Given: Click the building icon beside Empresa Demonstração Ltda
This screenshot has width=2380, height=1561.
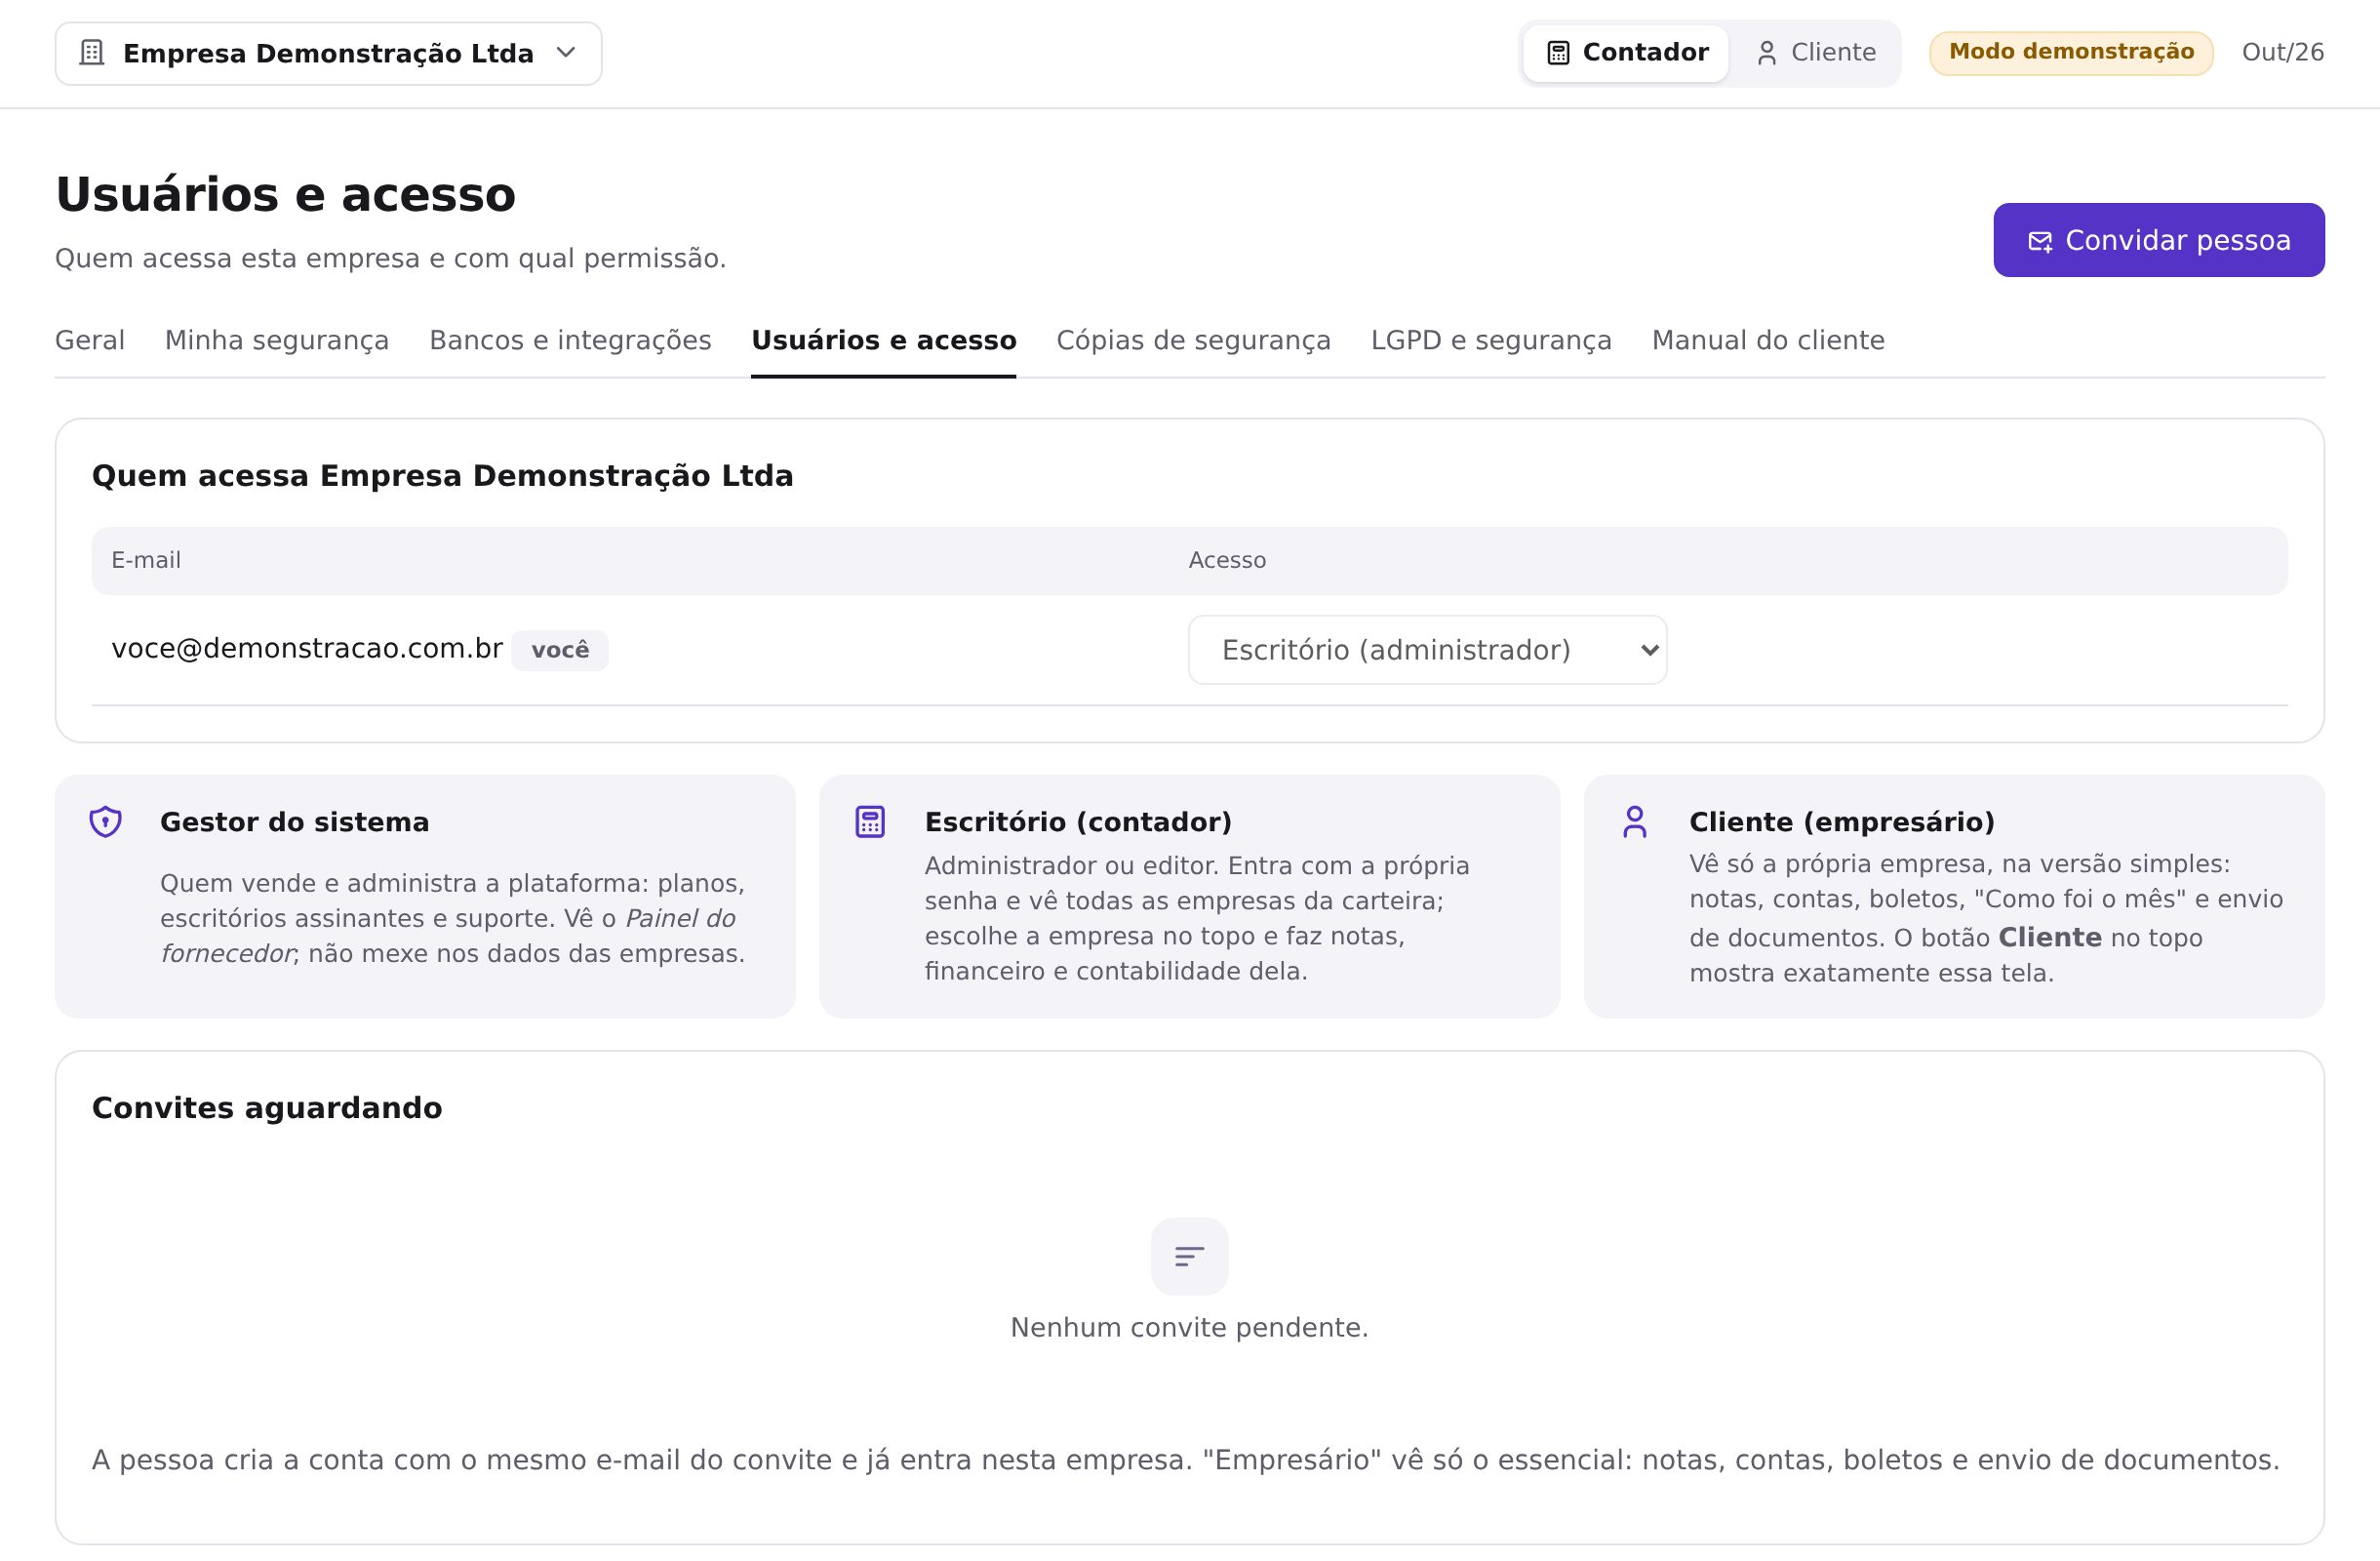Looking at the screenshot, I should click(x=92, y=53).
